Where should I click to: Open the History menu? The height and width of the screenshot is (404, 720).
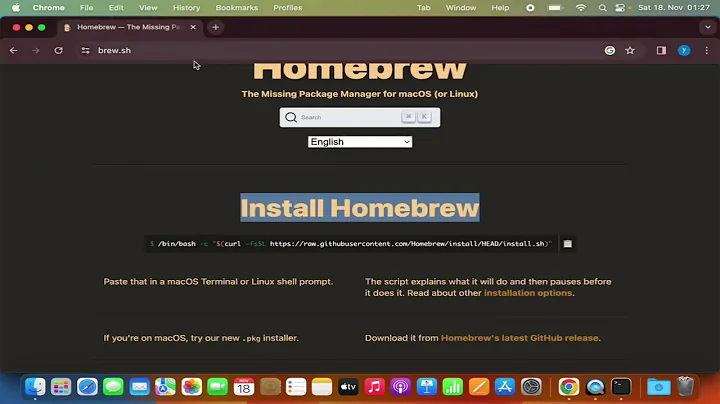click(x=186, y=8)
